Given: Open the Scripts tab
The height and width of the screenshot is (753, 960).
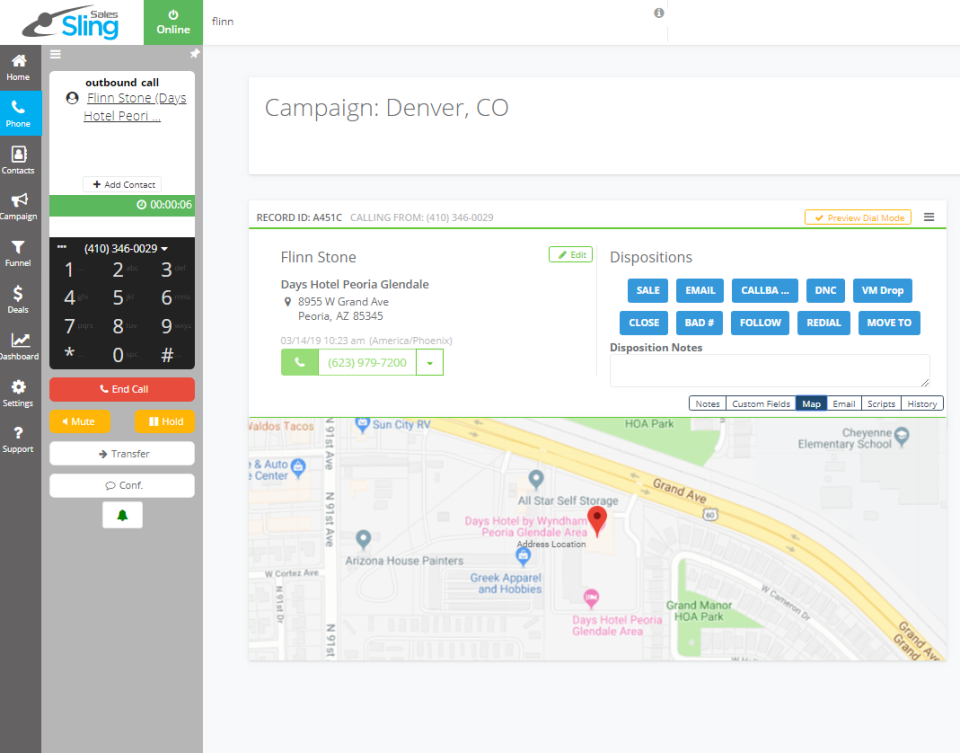Looking at the screenshot, I should pyautogui.click(x=881, y=403).
